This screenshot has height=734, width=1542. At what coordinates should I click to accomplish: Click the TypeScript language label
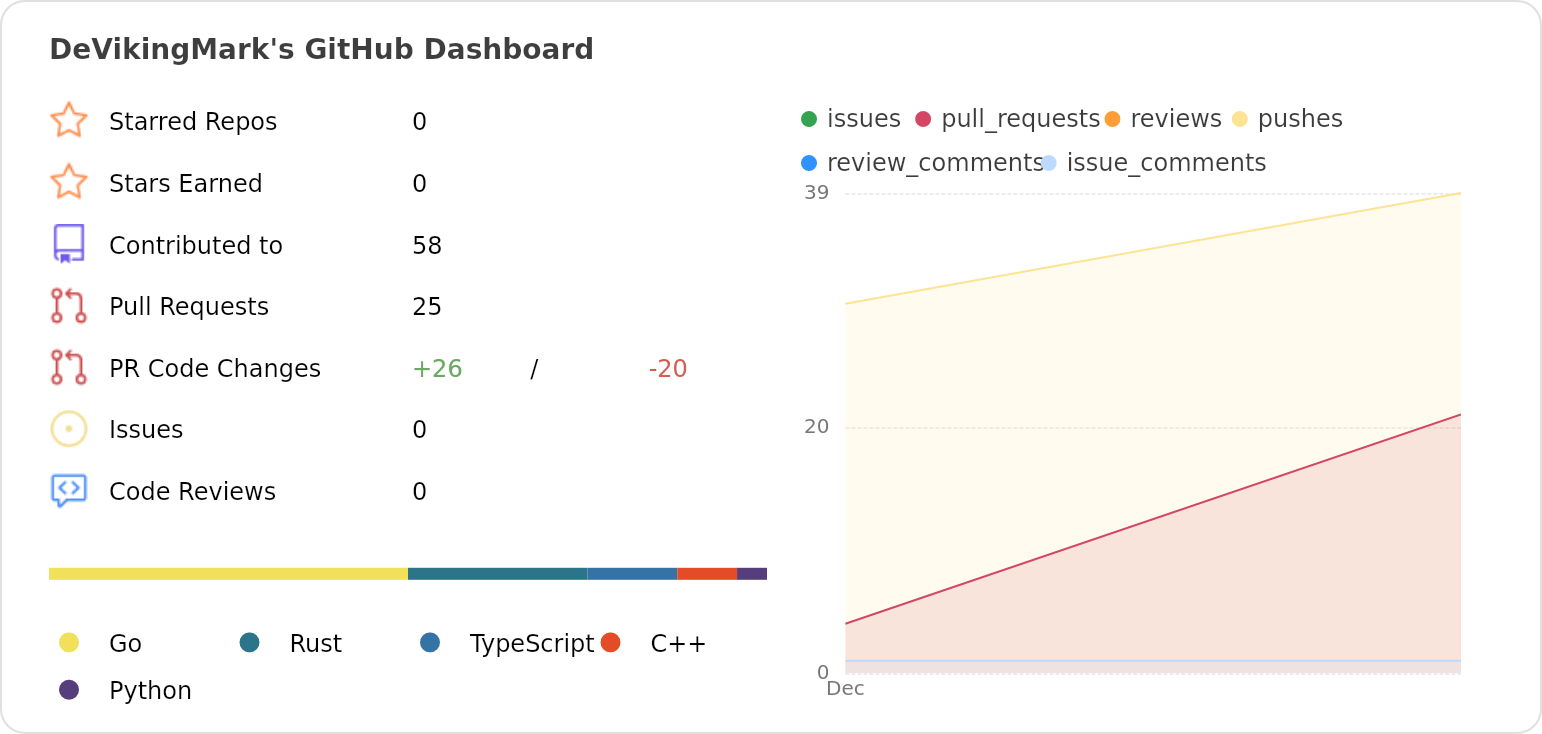coord(532,644)
